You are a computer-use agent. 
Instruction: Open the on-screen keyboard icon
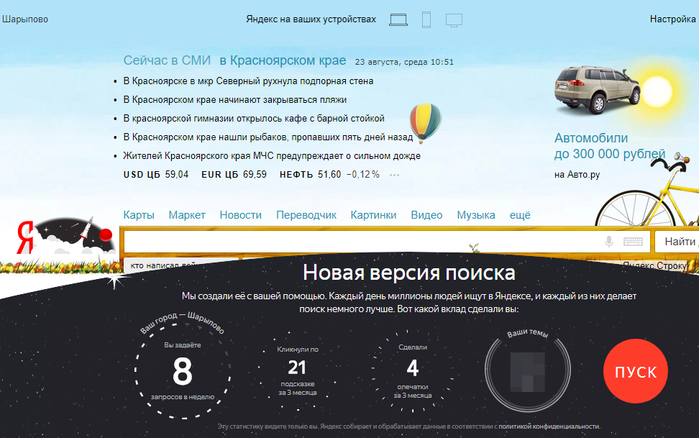[x=633, y=242]
